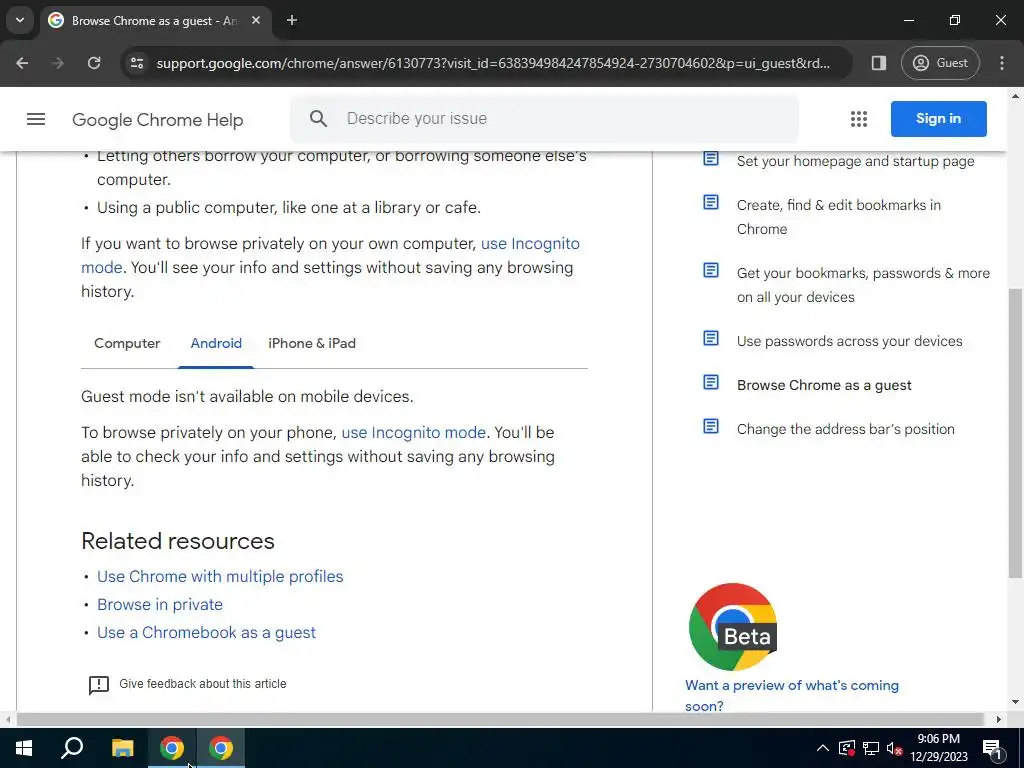
Task: Open Use Chrome with multiple profiles link
Action: pyautogui.click(x=220, y=577)
